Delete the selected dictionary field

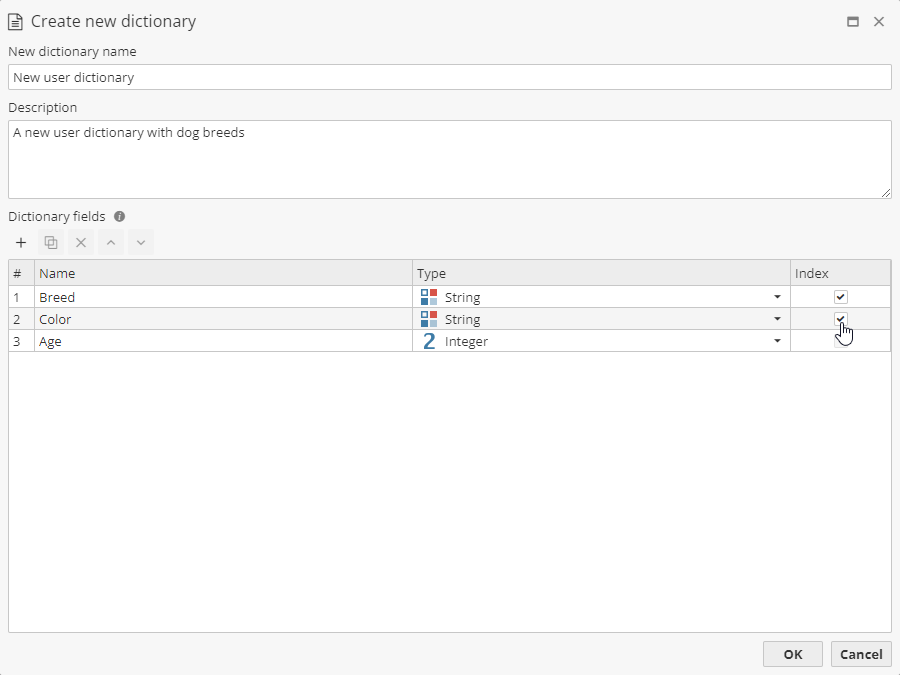(x=80, y=242)
